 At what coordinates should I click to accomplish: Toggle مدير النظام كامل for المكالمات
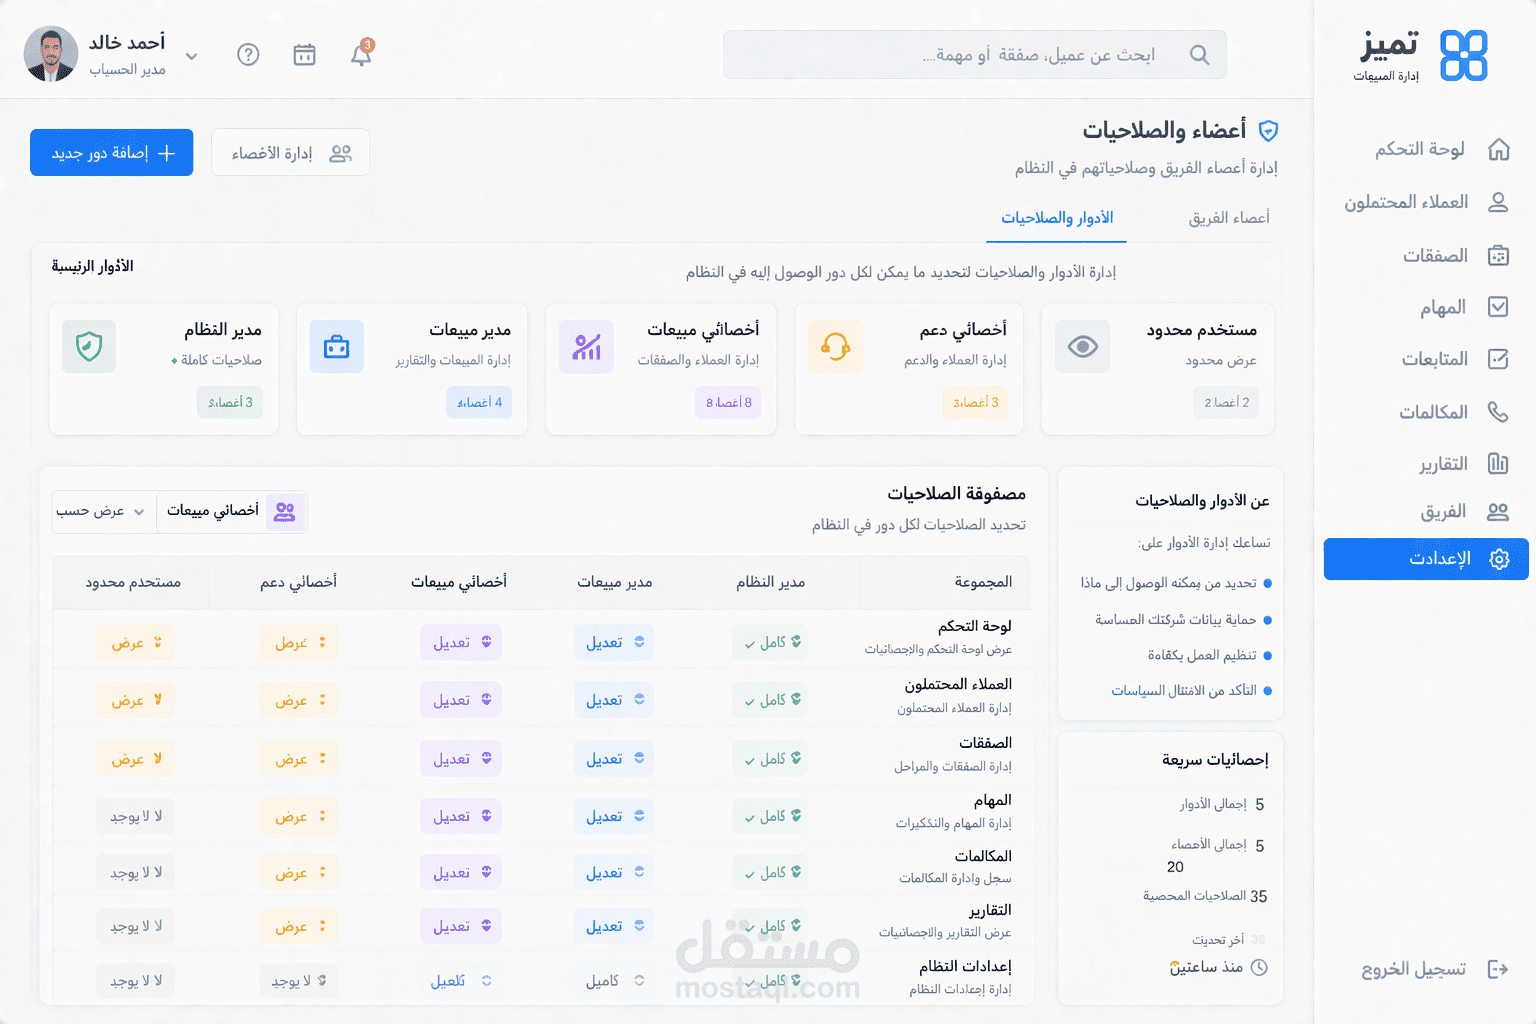[x=770, y=872]
